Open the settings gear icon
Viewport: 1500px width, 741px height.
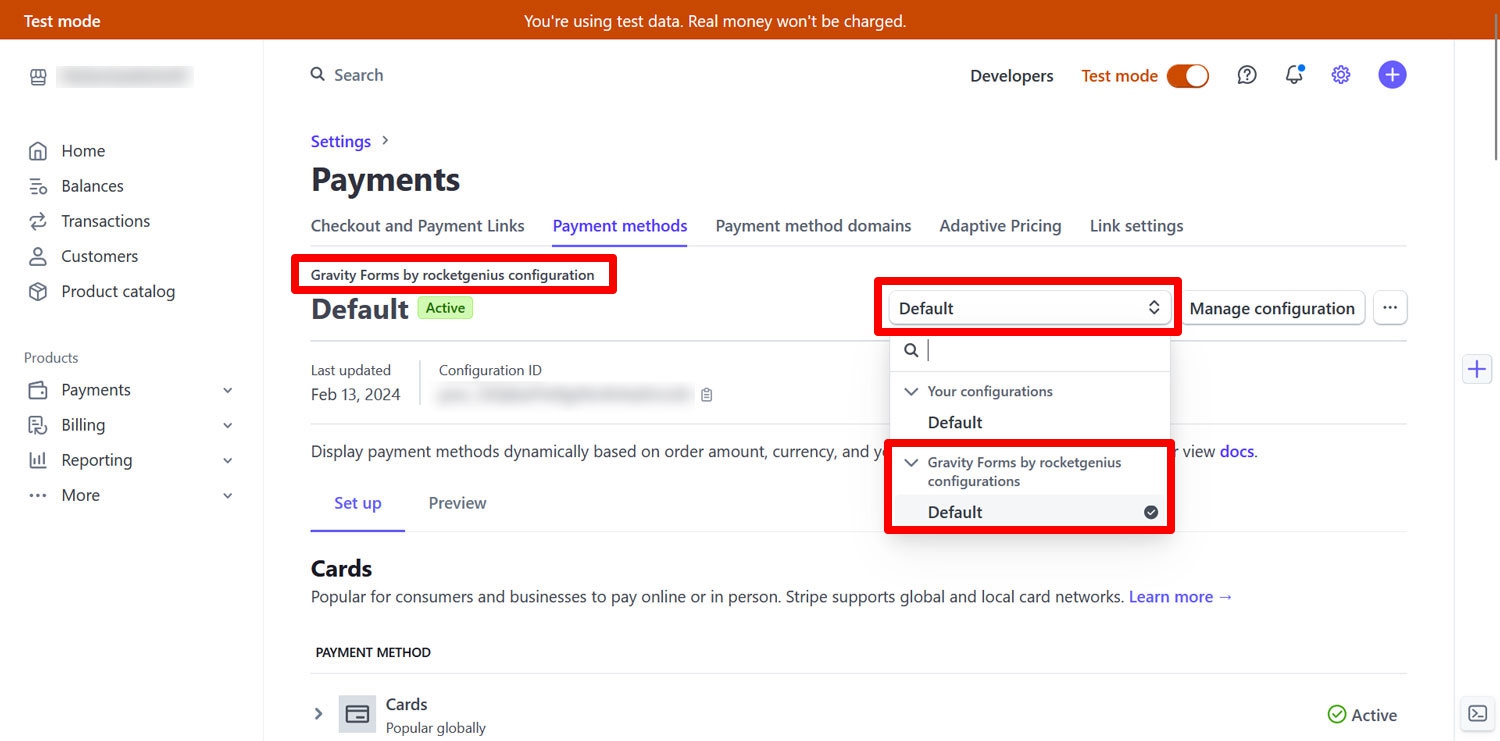coord(1341,75)
